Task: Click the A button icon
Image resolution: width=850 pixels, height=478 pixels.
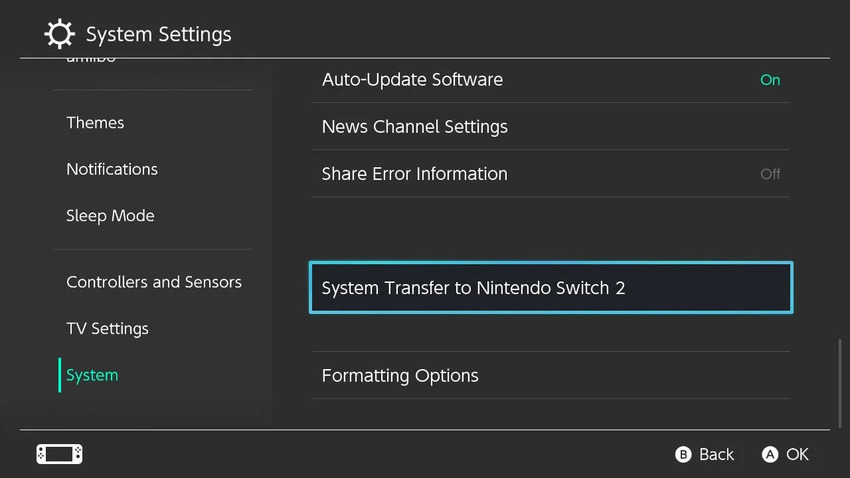Action: coord(770,454)
